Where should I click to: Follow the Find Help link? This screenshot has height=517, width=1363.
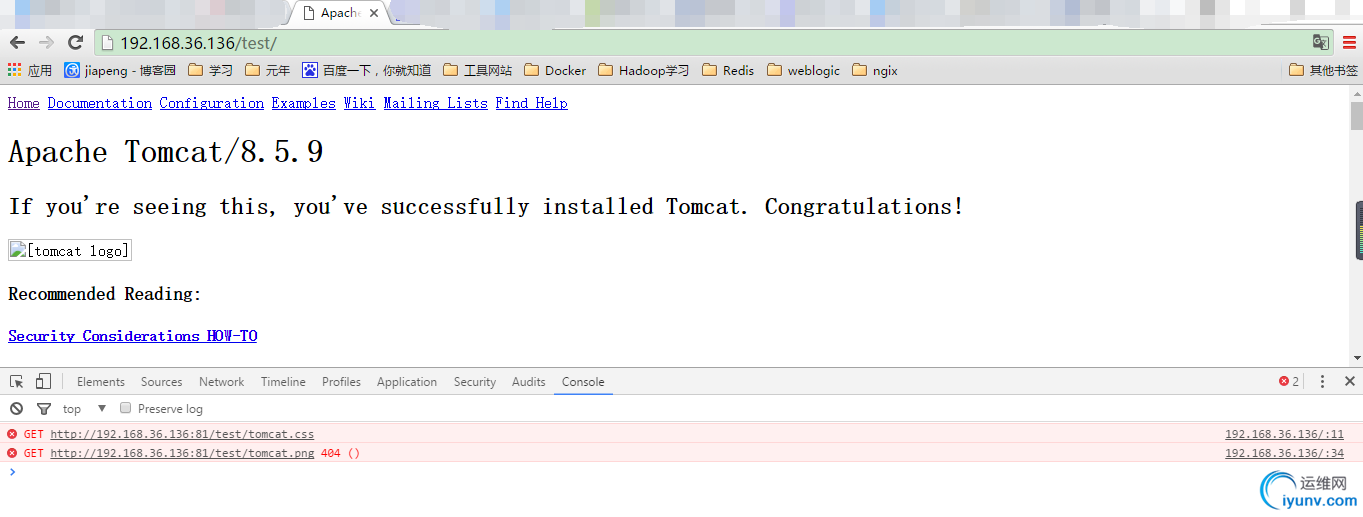tap(532, 103)
